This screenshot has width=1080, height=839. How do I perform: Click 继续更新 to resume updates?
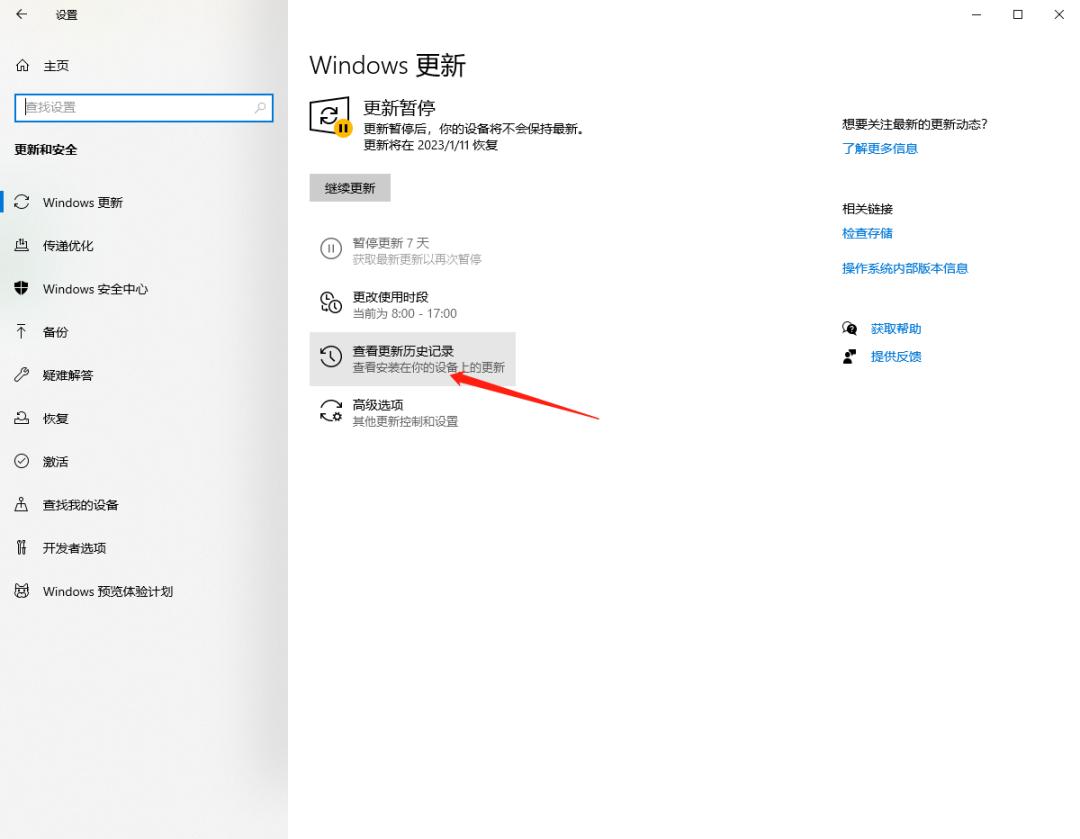coord(349,187)
